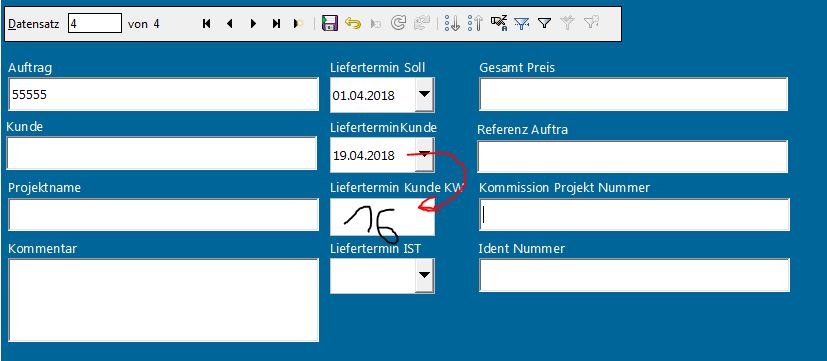Image resolution: width=827 pixels, height=361 pixels.
Task: Click the Auftrag field containing 55555
Action: pos(164,94)
